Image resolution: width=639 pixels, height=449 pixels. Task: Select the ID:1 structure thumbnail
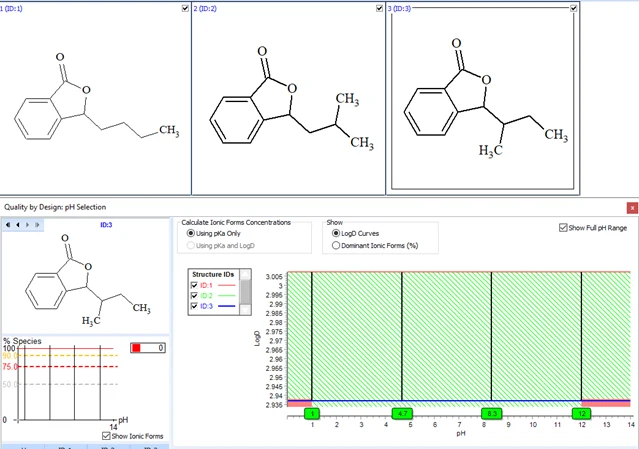[95, 98]
